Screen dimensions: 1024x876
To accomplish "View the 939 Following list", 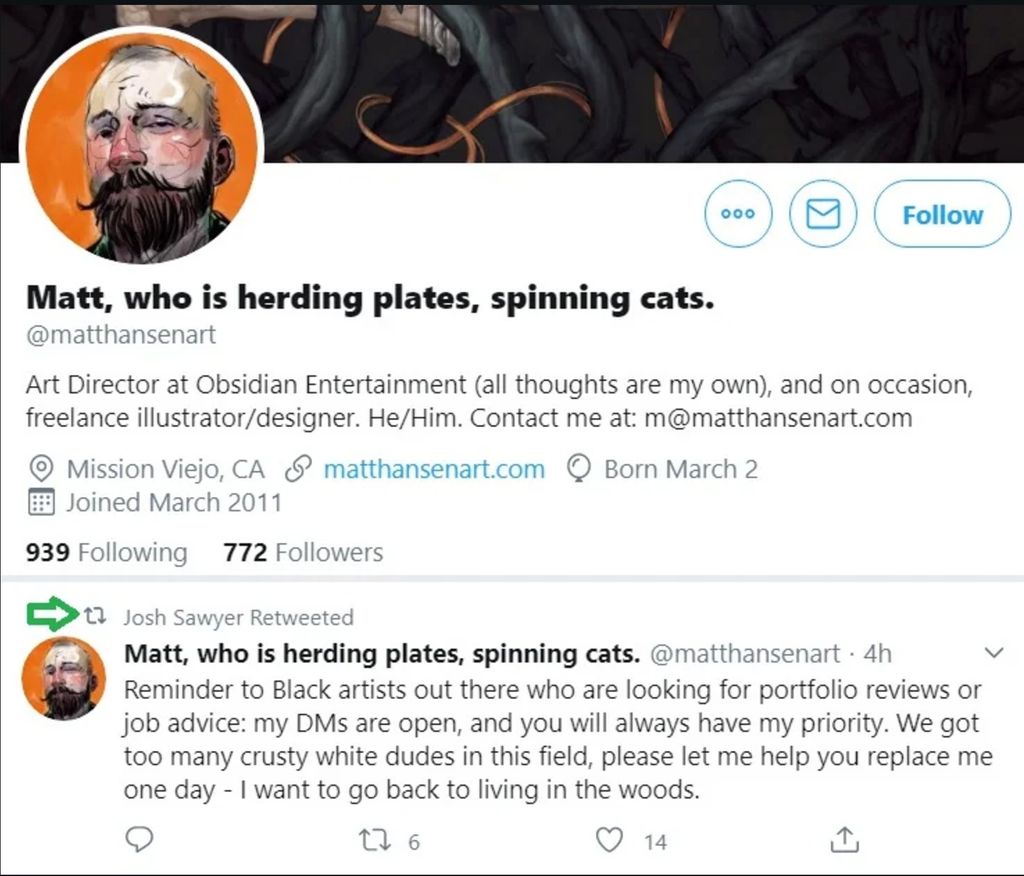I will pos(106,552).
